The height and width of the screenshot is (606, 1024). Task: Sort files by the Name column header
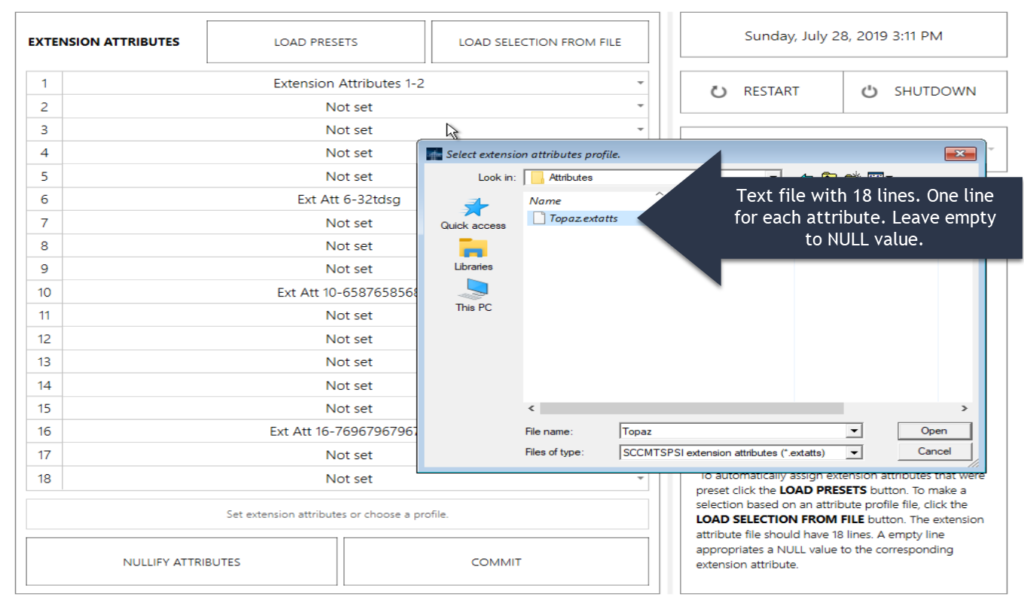coord(546,201)
